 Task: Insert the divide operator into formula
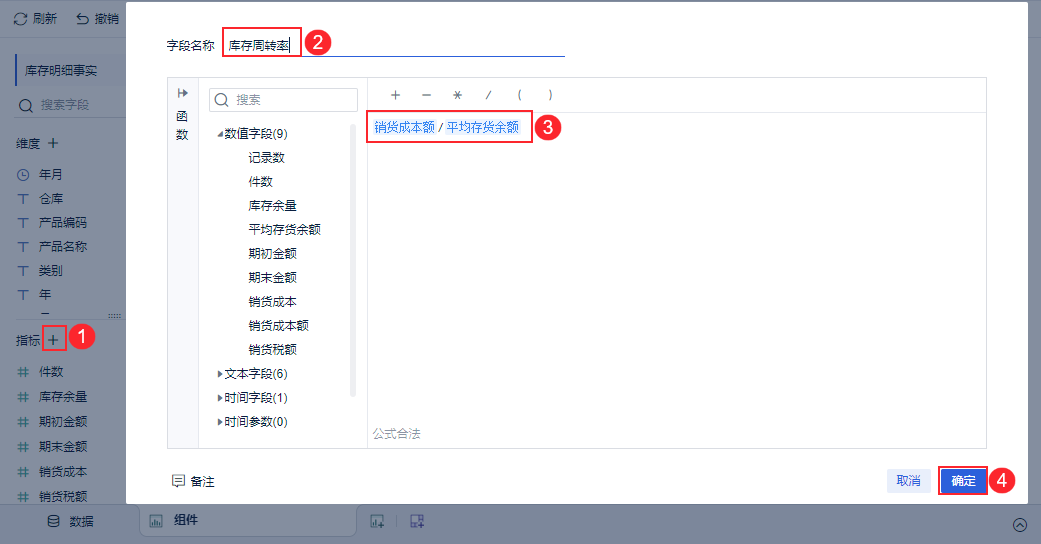click(x=488, y=95)
